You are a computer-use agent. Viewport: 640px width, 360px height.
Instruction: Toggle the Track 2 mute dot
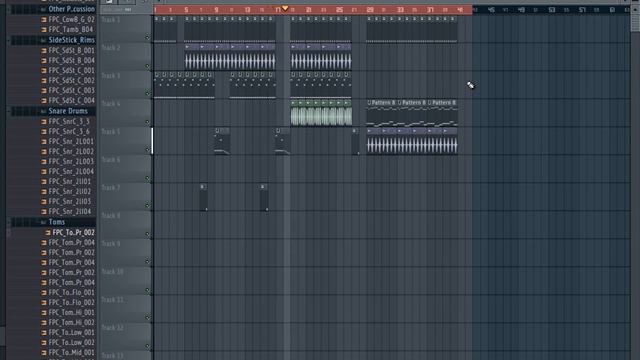pyautogui.click(x=148, y=66)
